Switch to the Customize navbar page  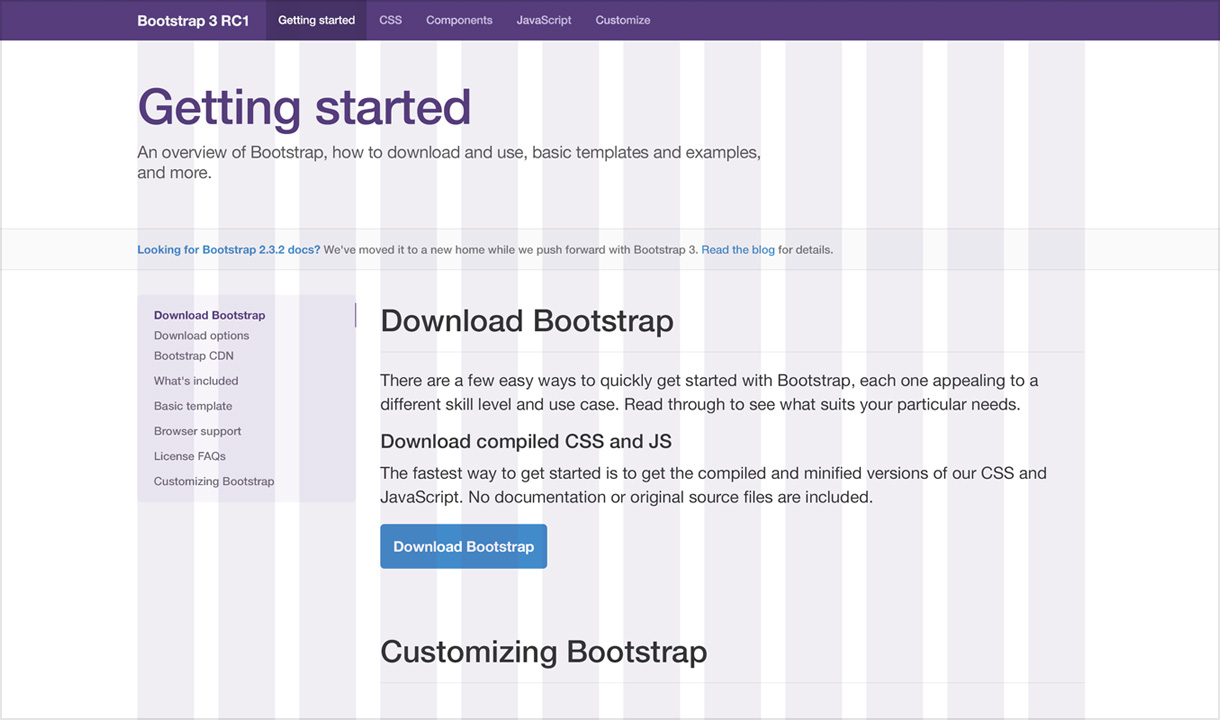(622, 20)
